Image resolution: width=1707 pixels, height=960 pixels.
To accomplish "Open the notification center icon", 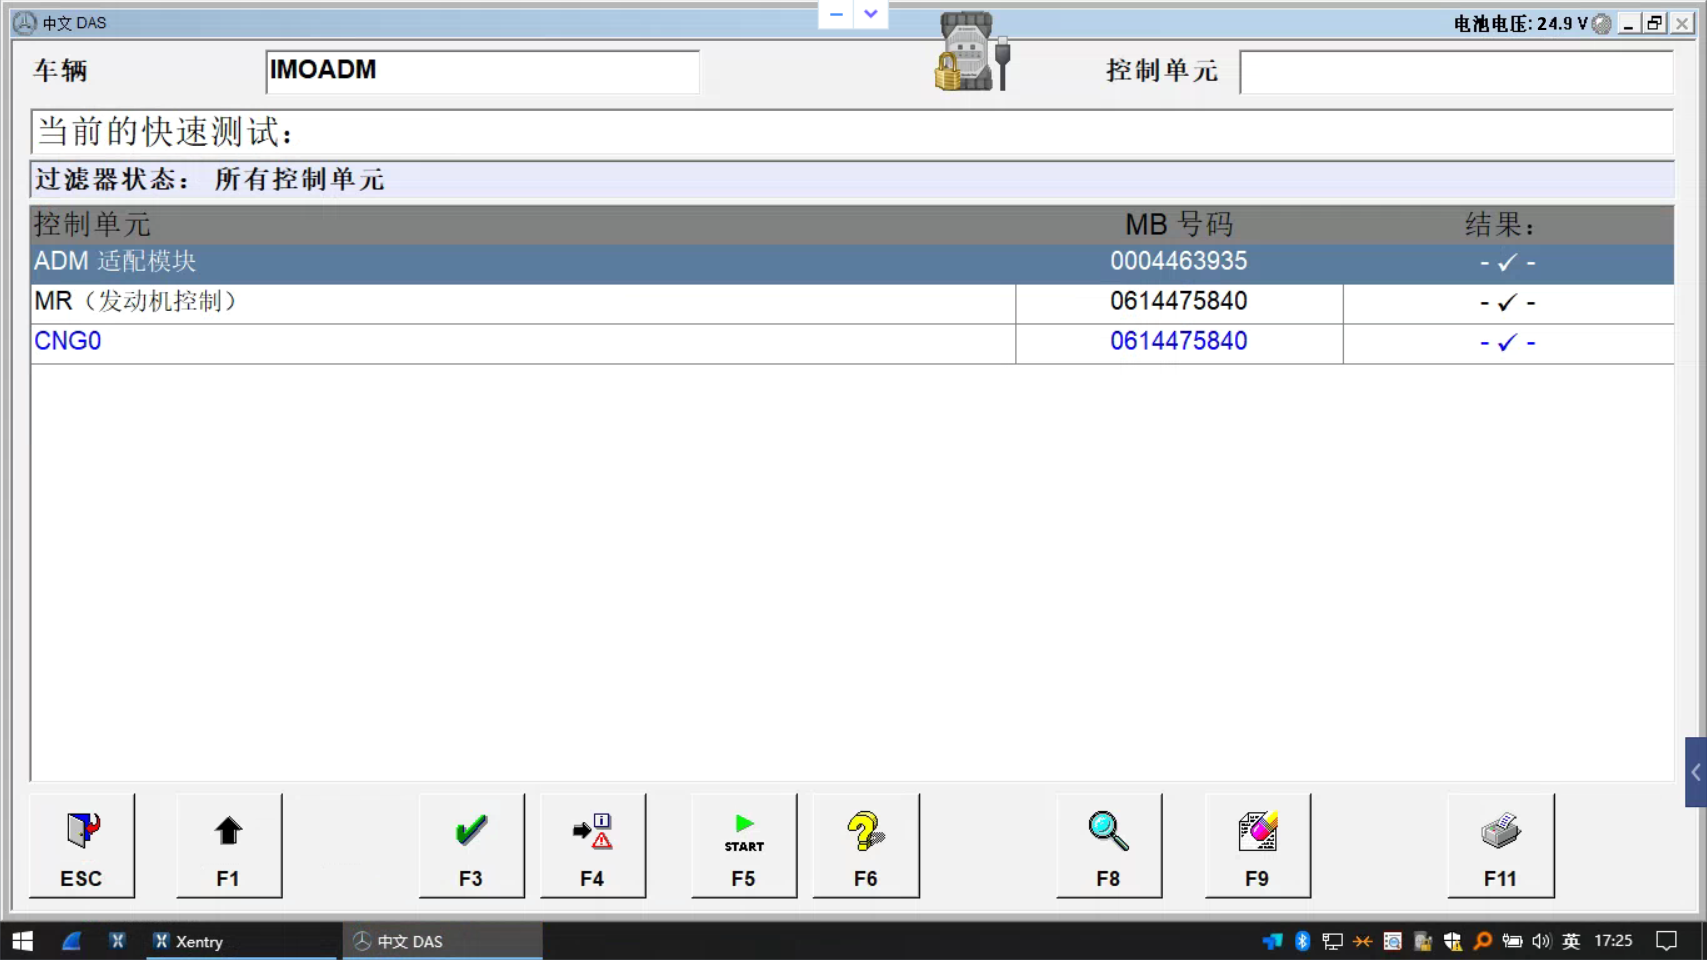I will tap(1666, 941).
